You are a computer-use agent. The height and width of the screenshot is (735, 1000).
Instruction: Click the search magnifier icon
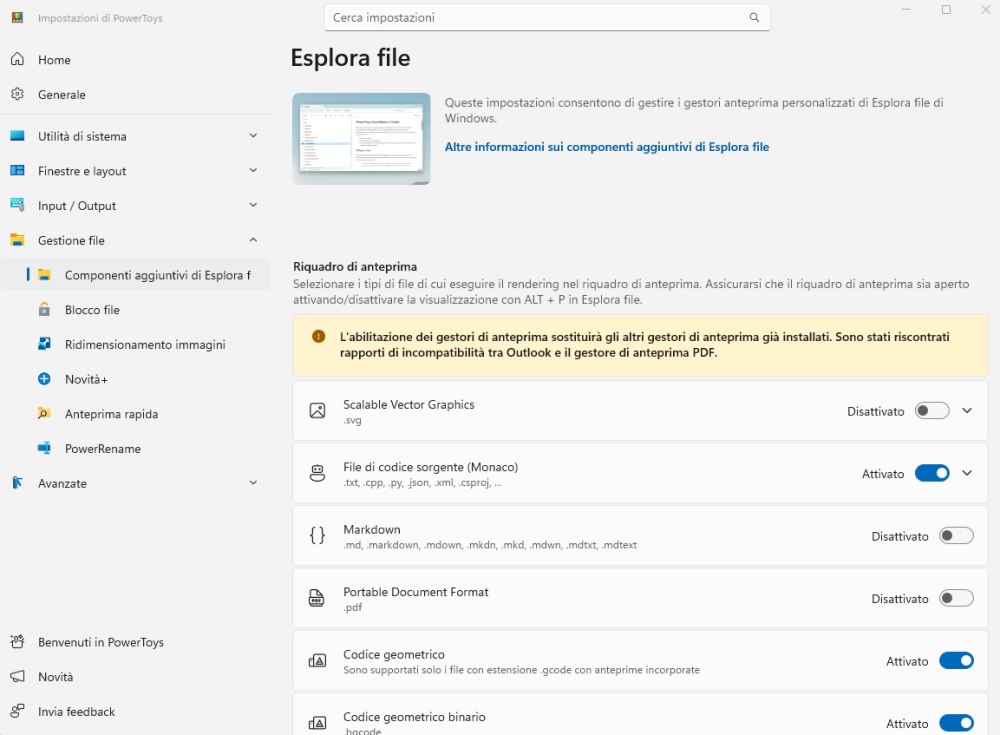point(754,17)
